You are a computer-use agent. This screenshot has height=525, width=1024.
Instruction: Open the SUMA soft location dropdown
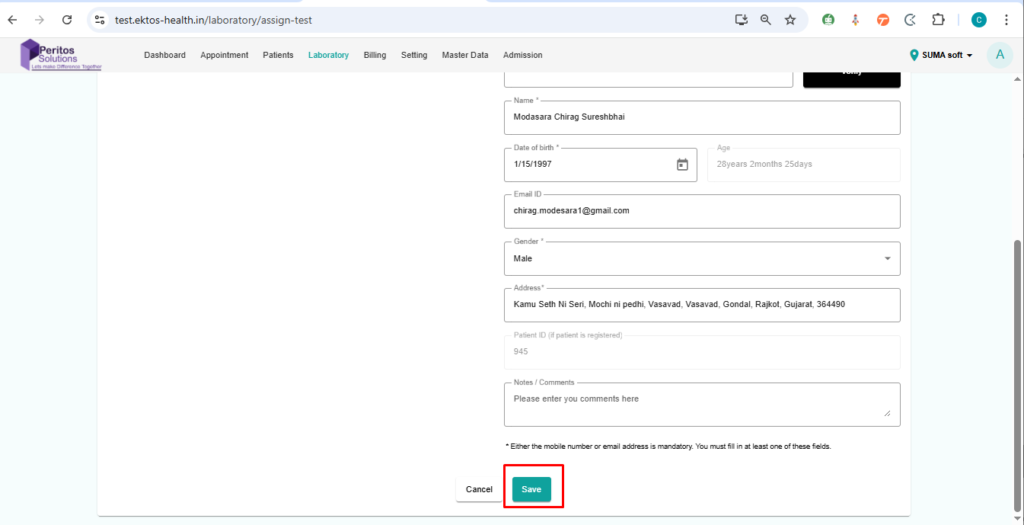click(x=941, y=55)
